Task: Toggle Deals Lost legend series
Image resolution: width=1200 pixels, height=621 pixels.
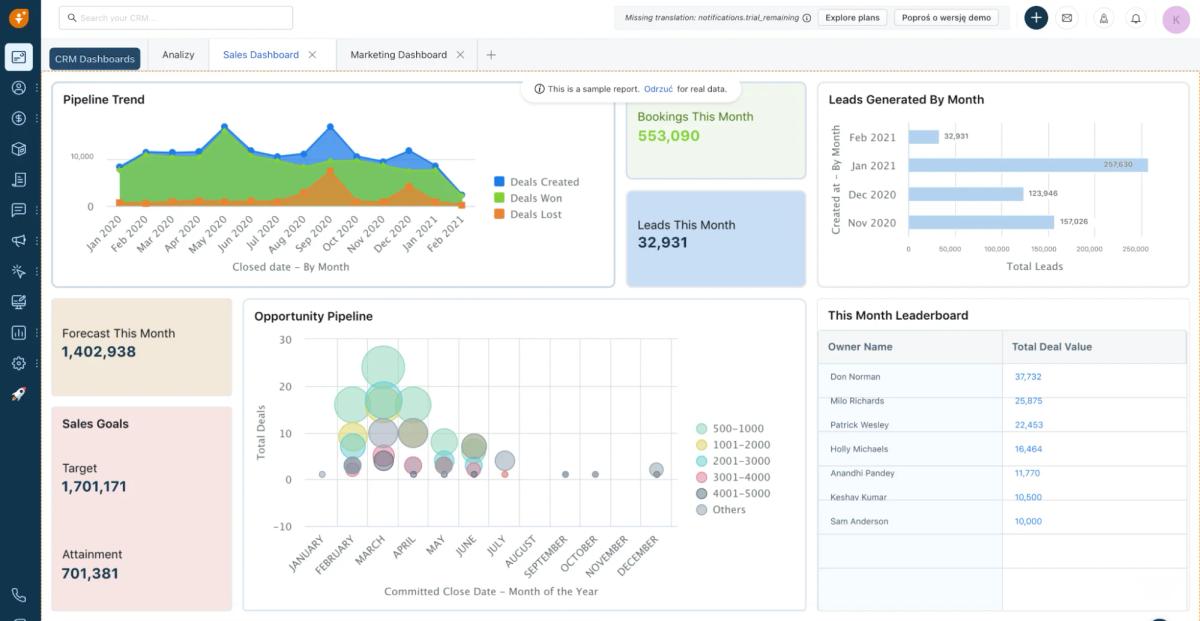Action: tap(528, 214)
